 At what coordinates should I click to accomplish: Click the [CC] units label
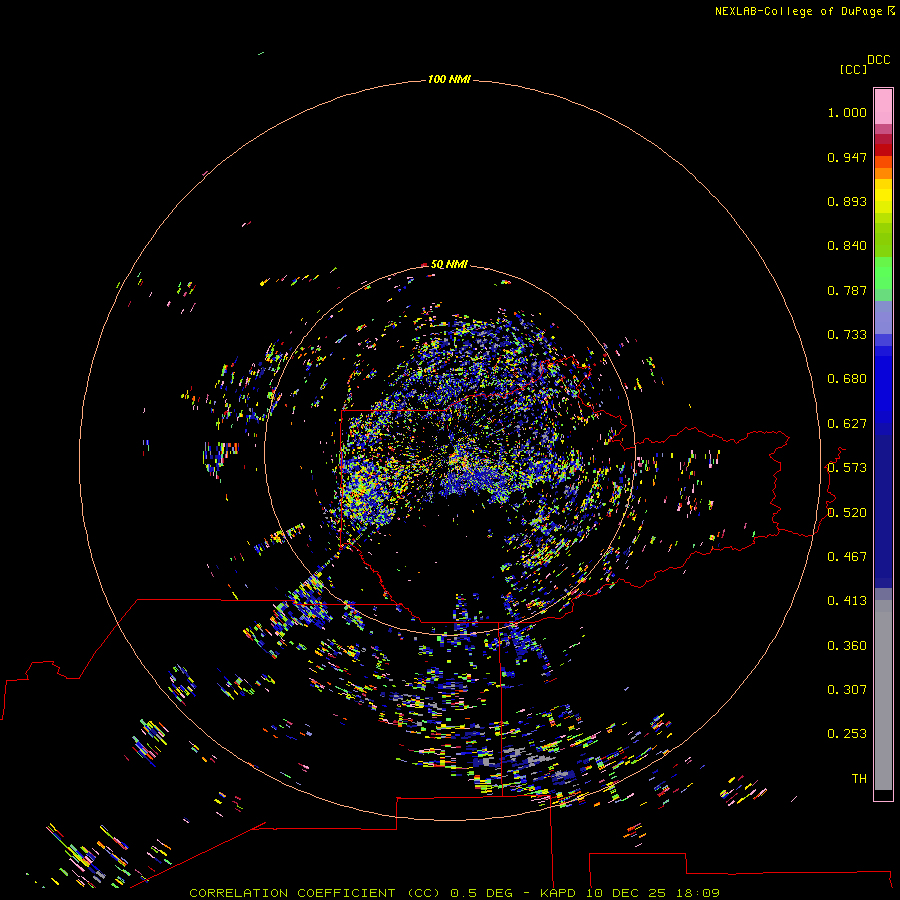coord(853,69)
